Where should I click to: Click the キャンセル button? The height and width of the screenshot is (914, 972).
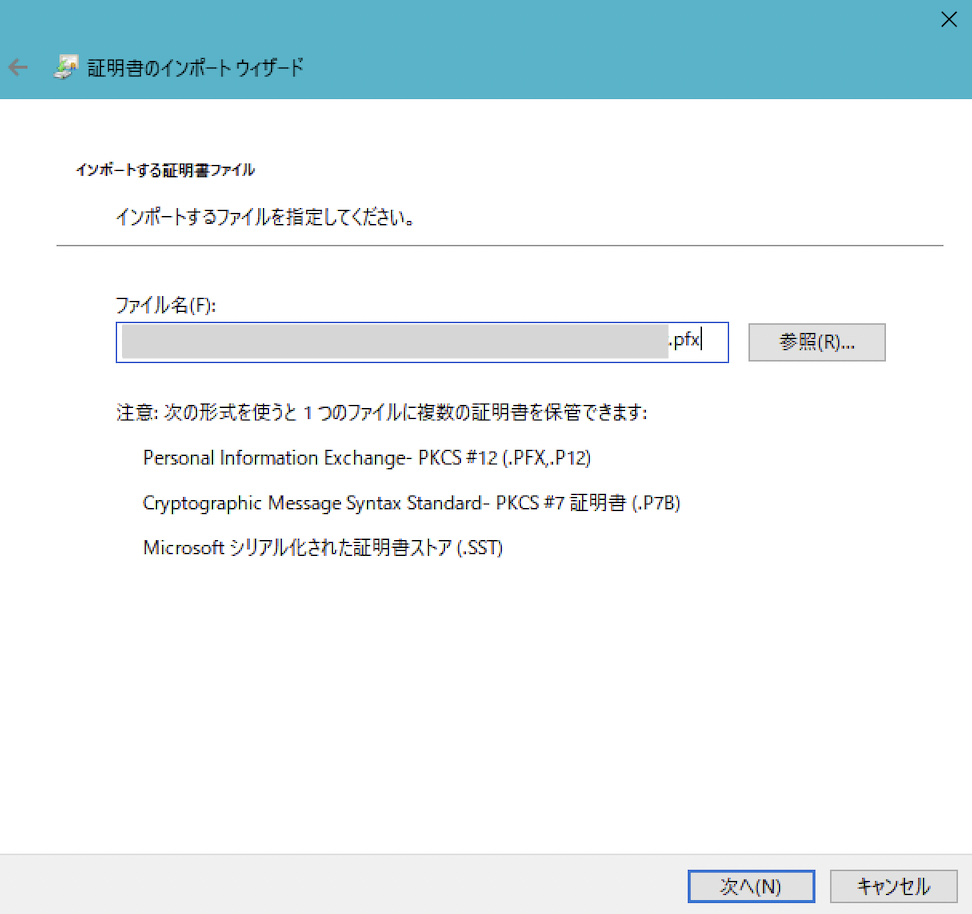click(893, 886)
